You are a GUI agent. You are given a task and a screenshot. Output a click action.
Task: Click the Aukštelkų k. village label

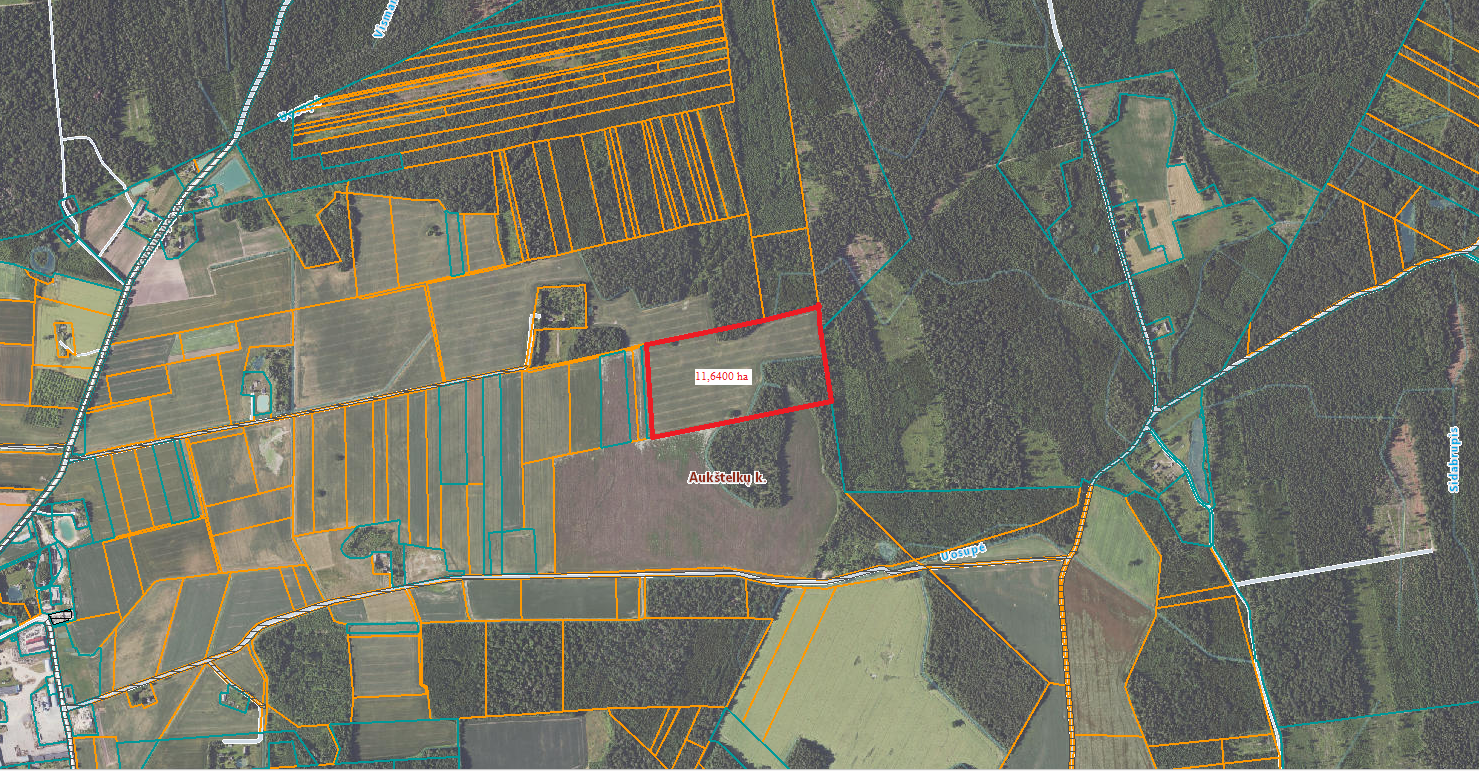(727, 478)
